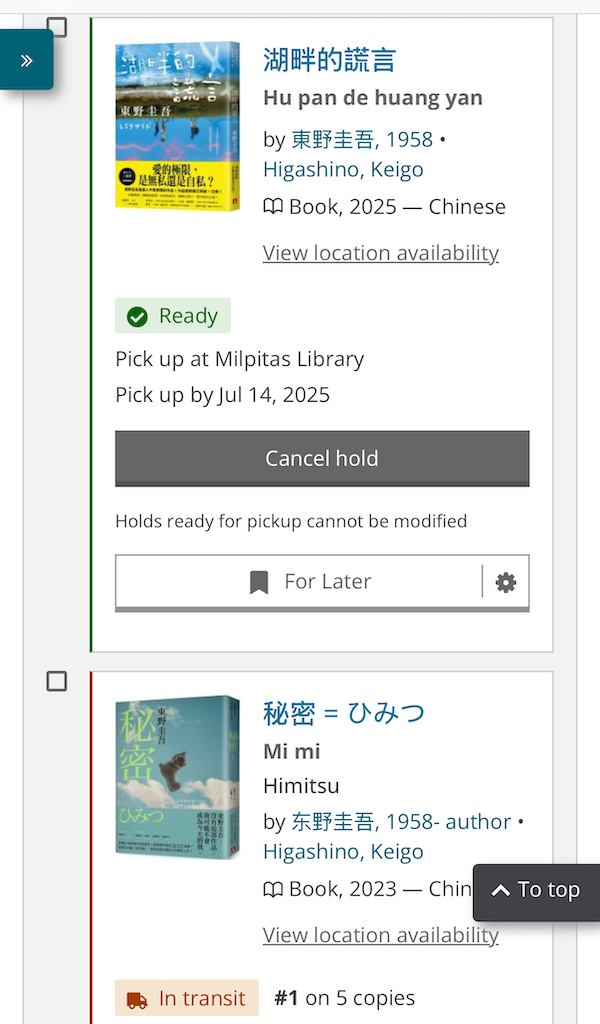
Task: Click book format icon next to Book, 2023
Action: [273, 889]
